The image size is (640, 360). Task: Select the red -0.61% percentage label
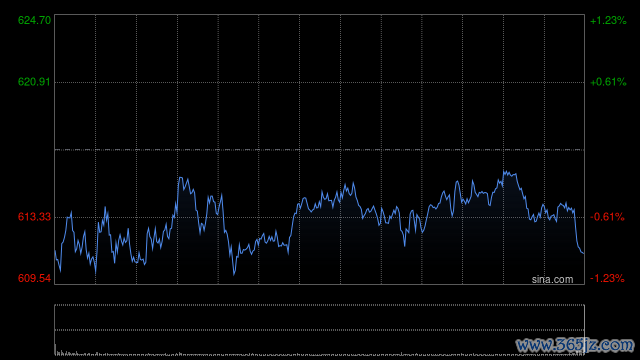tap(607, 217)
